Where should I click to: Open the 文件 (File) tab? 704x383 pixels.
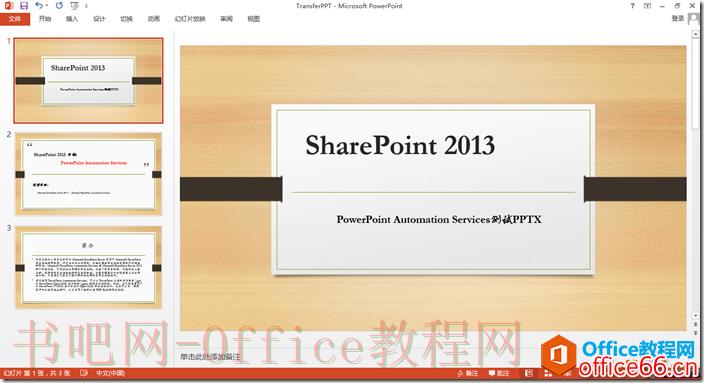coord(15,19)
